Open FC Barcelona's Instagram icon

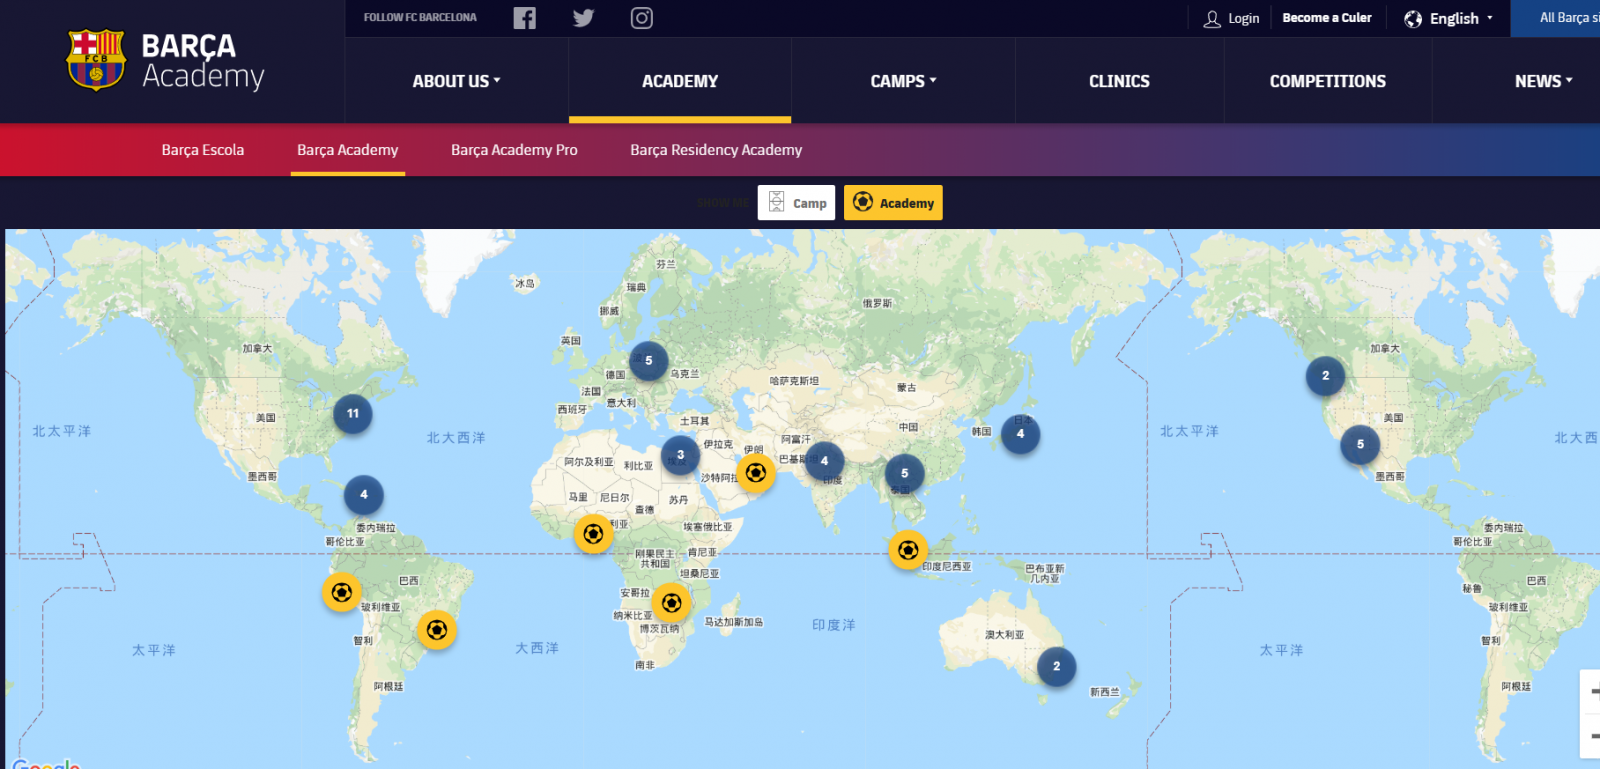pos(642,18)
